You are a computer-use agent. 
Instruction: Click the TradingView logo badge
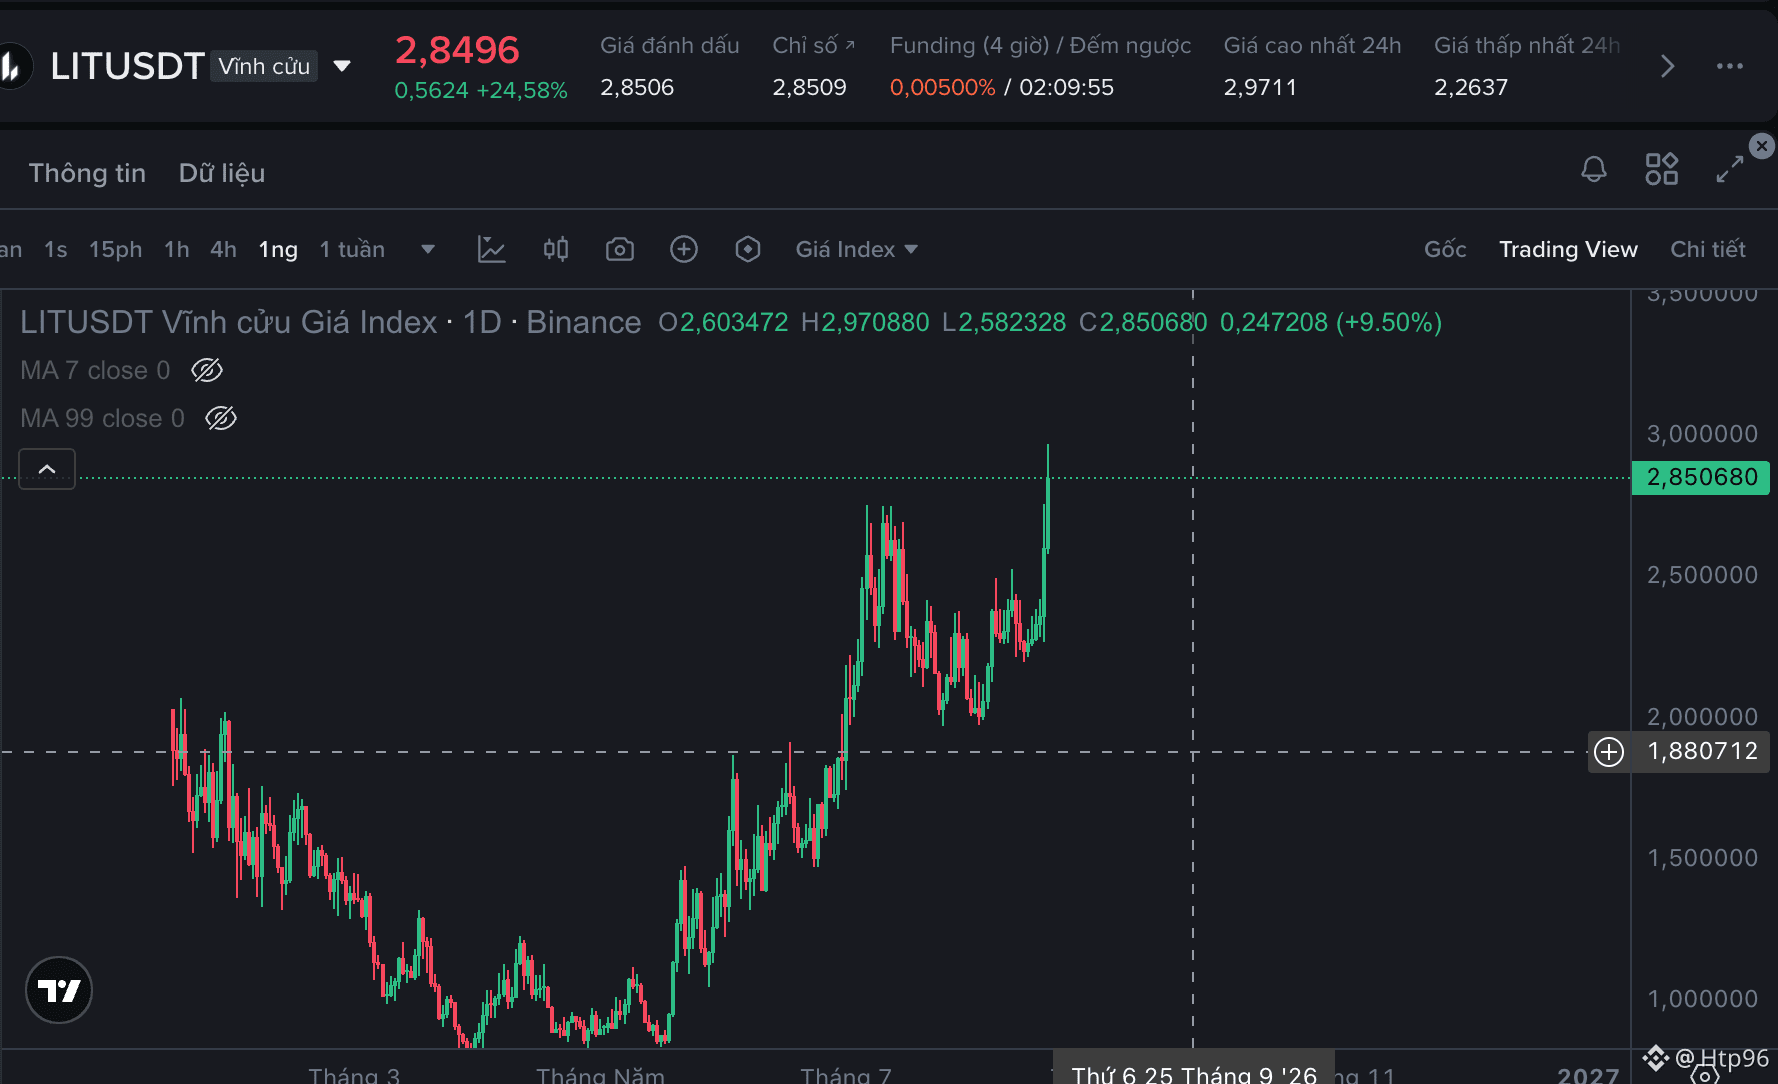[59, 990]
